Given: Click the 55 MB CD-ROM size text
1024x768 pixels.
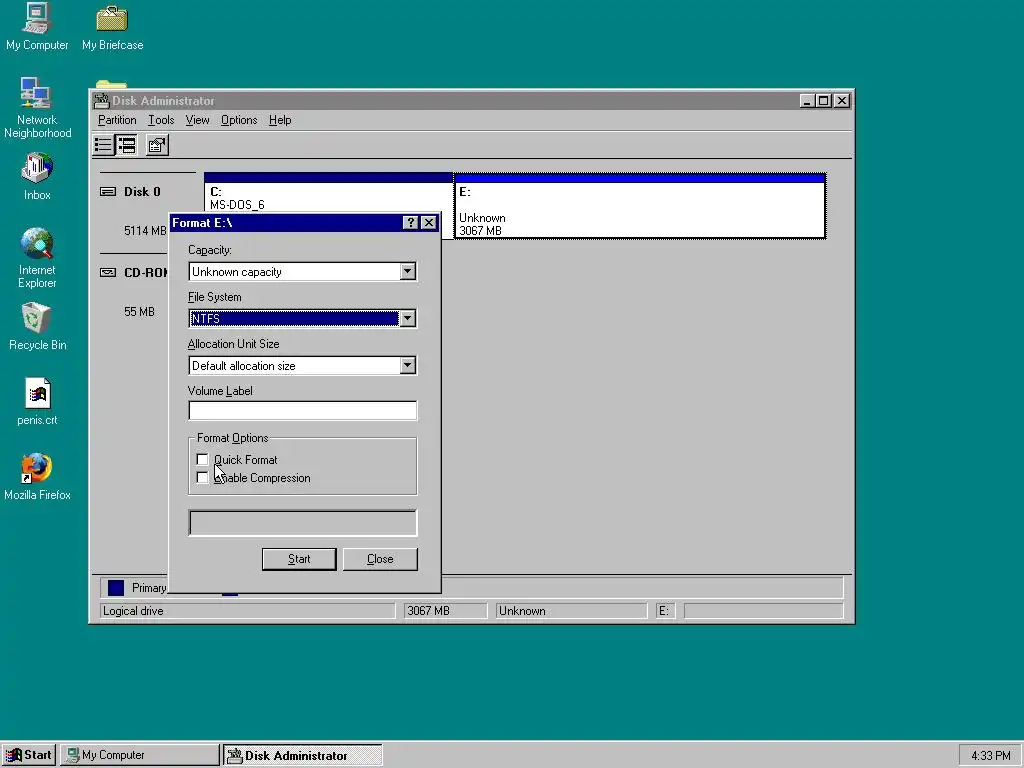Looking at the screenshot, I should pos(139,312).
